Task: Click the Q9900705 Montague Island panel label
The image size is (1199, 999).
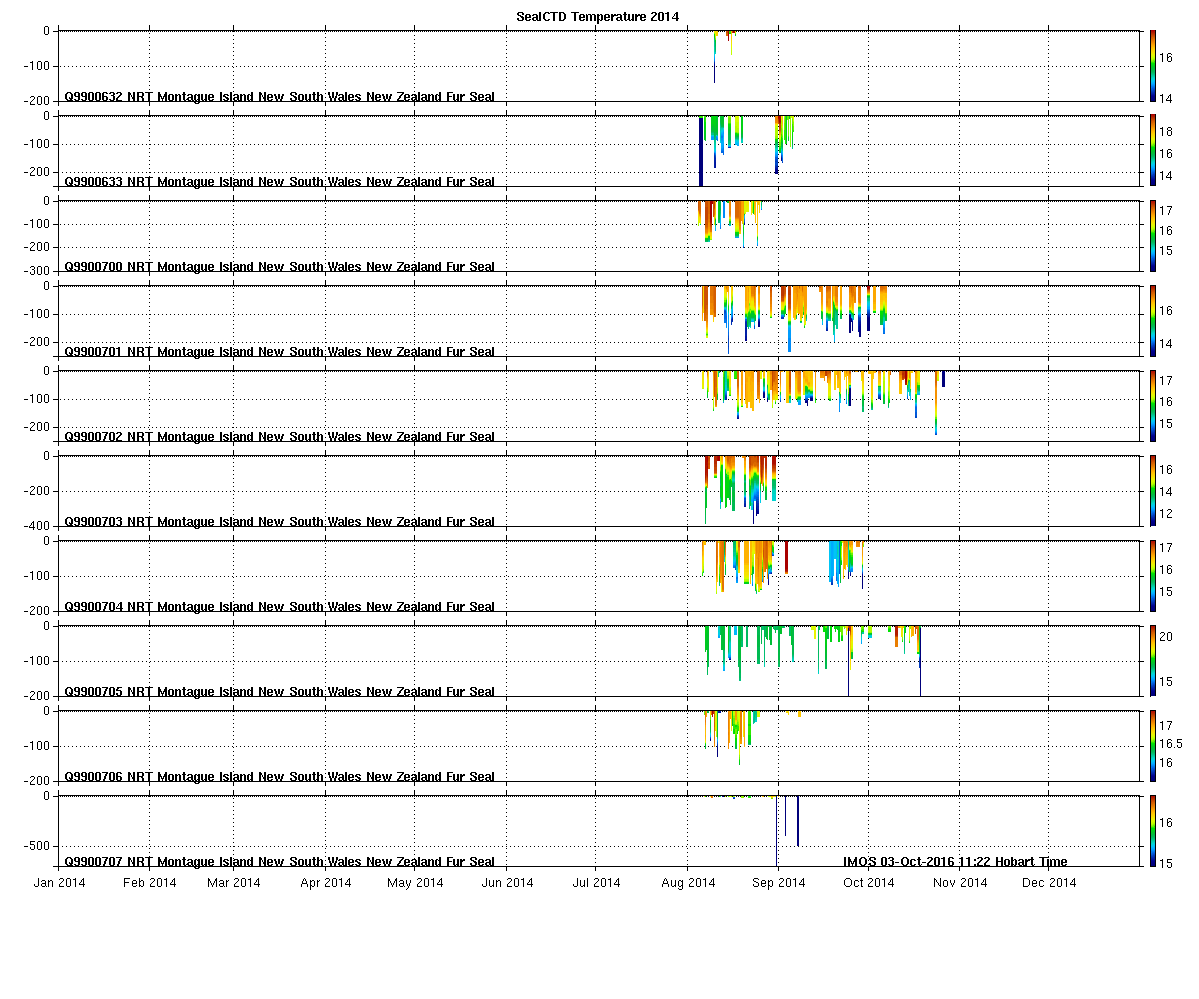Action: pyautogui.click(x=279, y=691)
